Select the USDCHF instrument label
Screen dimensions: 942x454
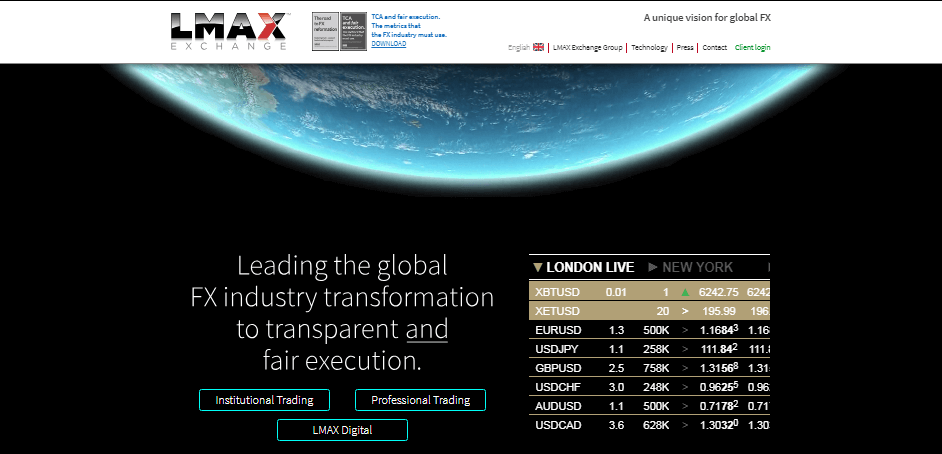point(558,387)
